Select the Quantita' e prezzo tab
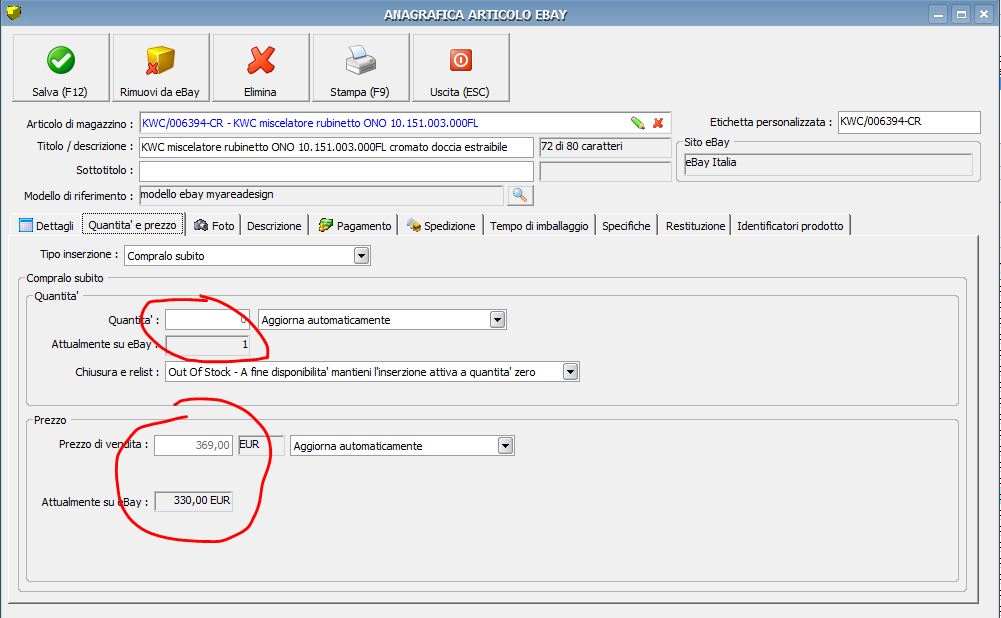The width and height of the screenshot is (1001, 618). [x=133, y=225]
